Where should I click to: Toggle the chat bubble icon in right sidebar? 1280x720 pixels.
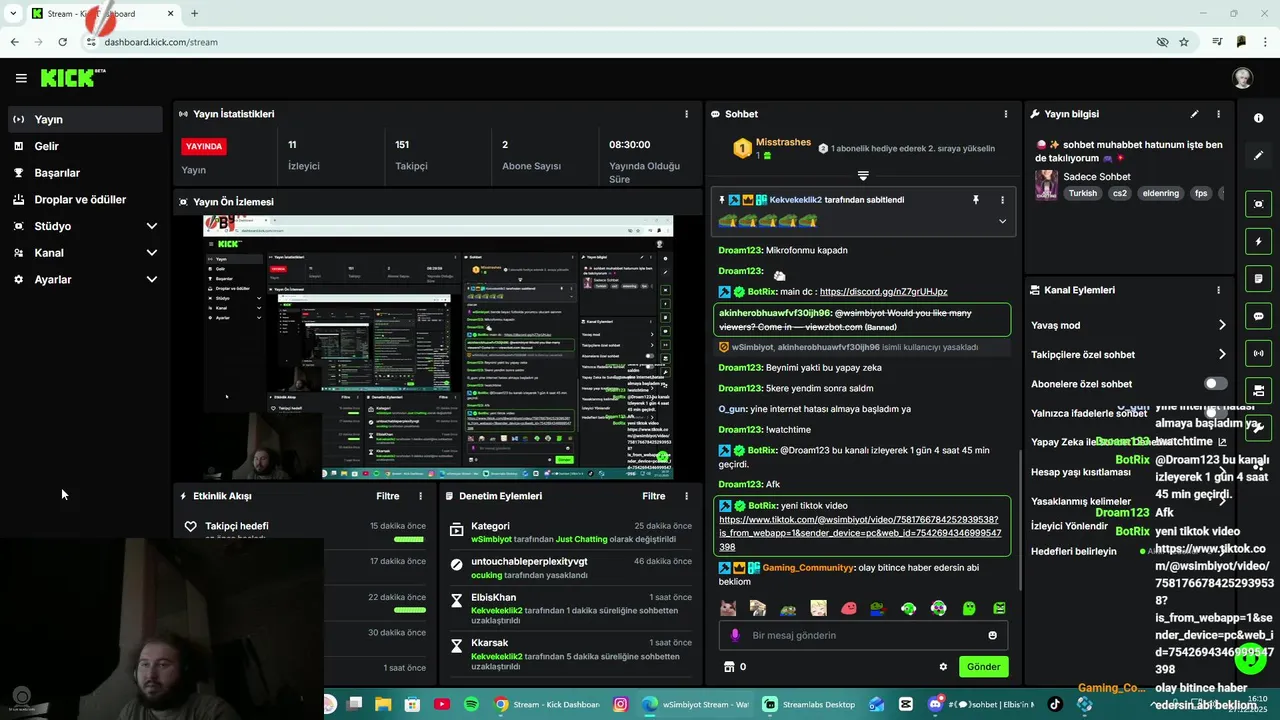coord(1259,316)
